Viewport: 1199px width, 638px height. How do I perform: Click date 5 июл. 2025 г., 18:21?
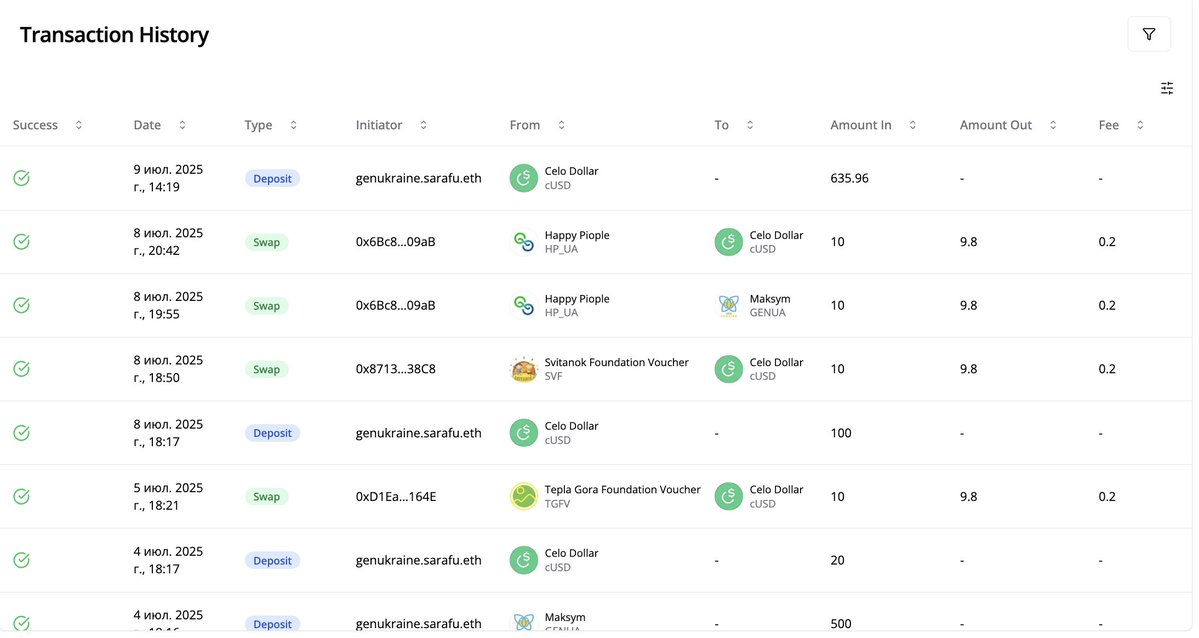[168, 496]
